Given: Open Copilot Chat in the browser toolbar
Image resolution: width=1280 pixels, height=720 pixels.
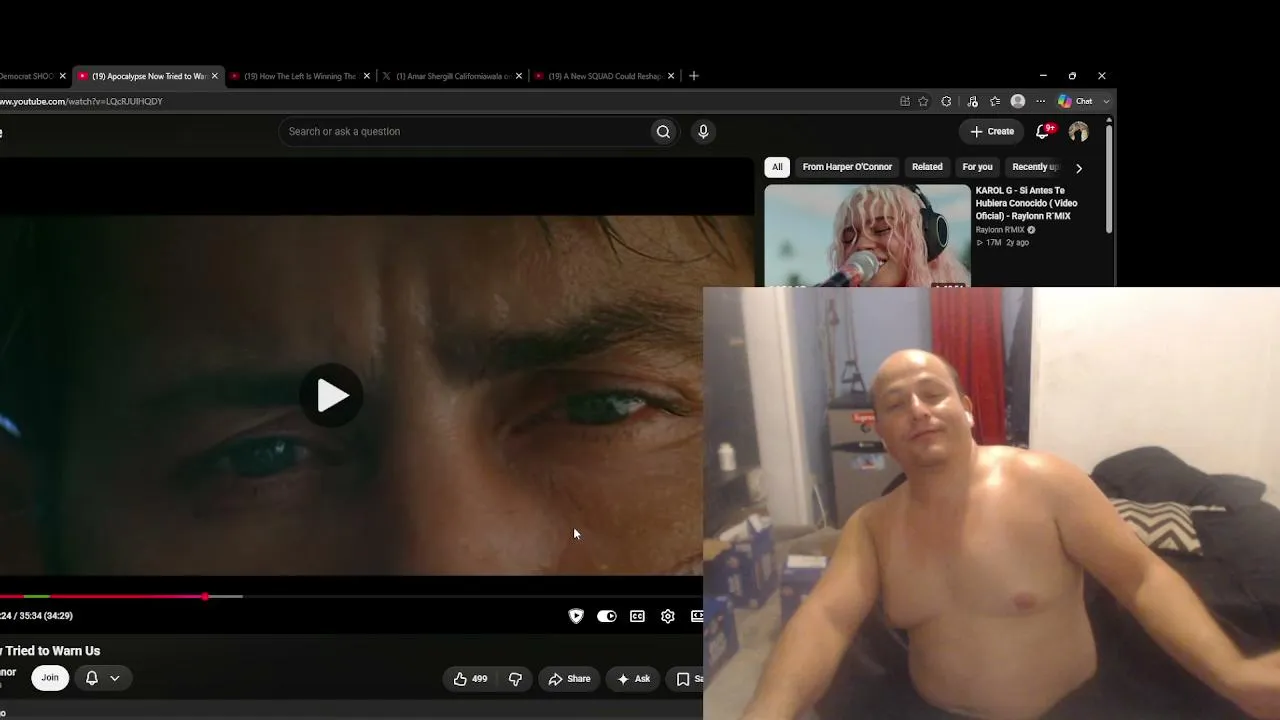Looking at the screenshot, I should point(1076,101).
